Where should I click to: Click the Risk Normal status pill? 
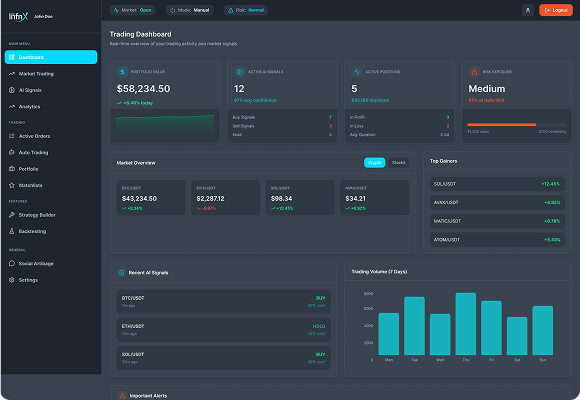pos(246,10)
